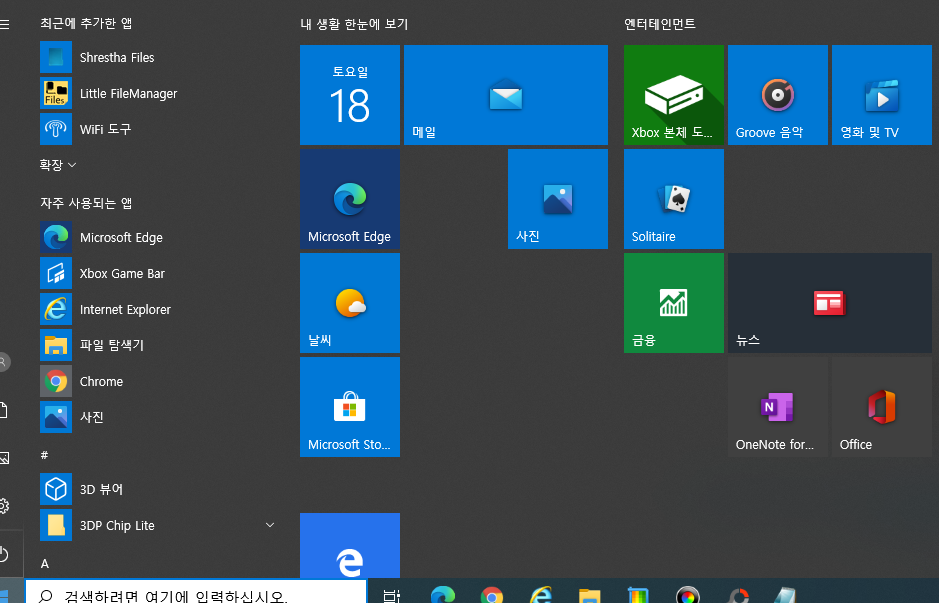
Task: Click the Power button in the Start rail
Action: (x=4, y=554)
